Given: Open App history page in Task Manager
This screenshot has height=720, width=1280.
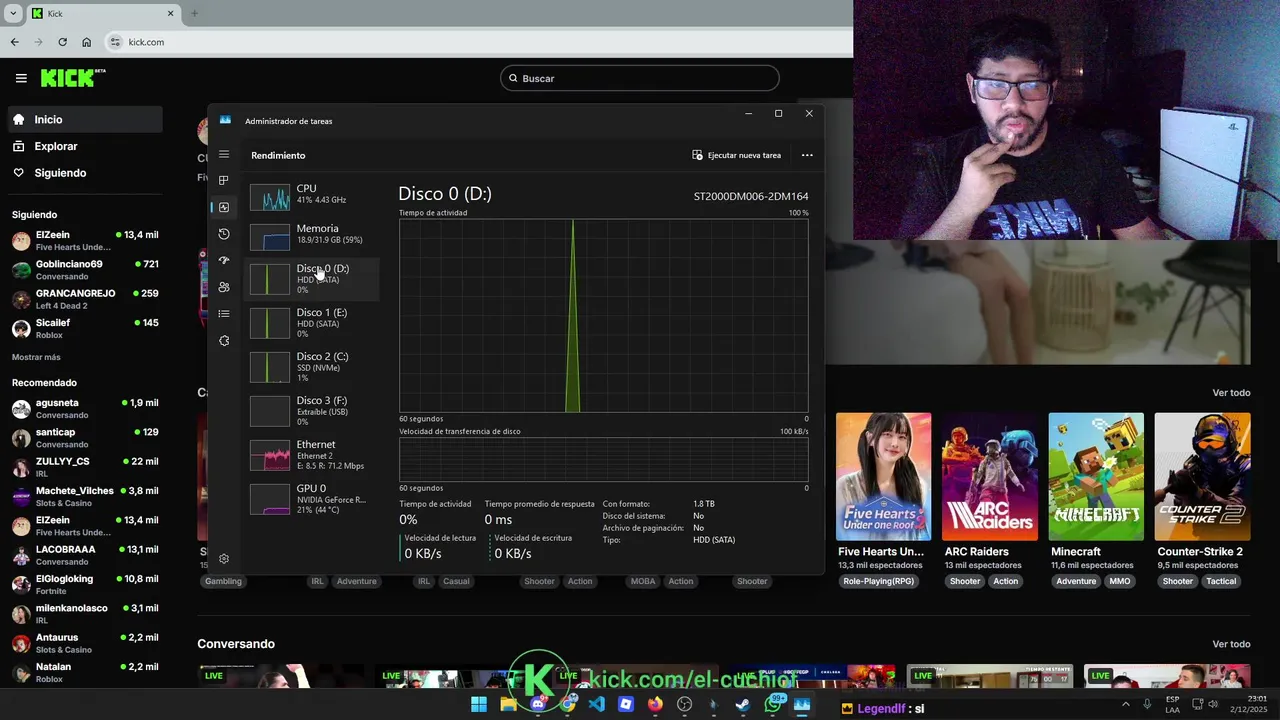Looking at the screenshot, I should tap(224, 234).
